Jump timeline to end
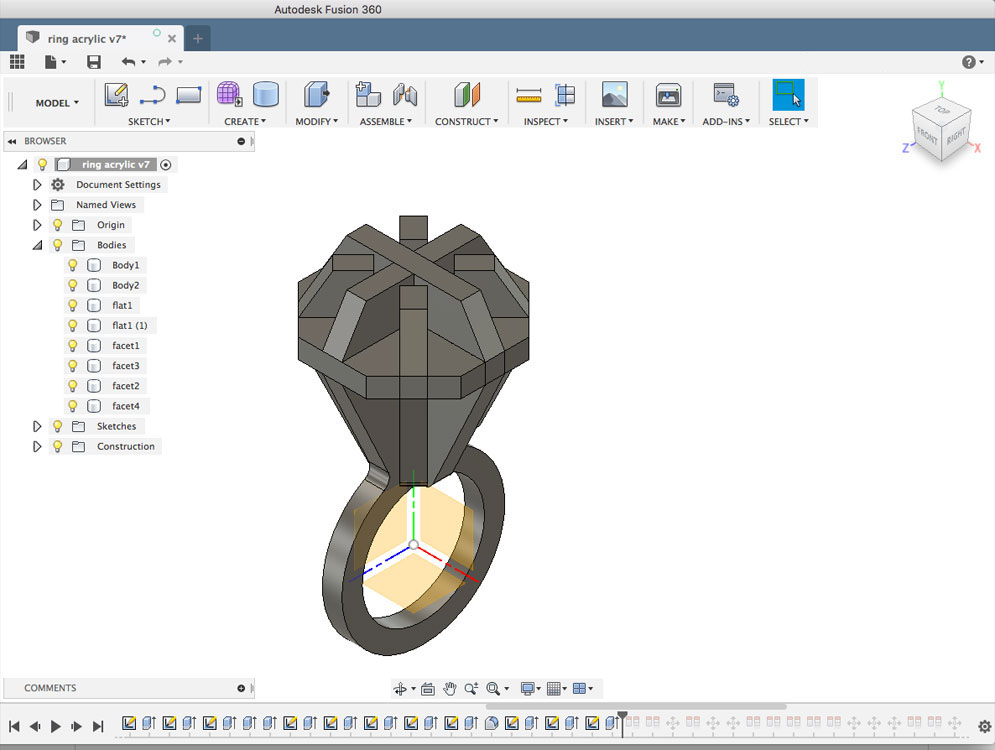The image size is (995, 750). tap(98, 727)
